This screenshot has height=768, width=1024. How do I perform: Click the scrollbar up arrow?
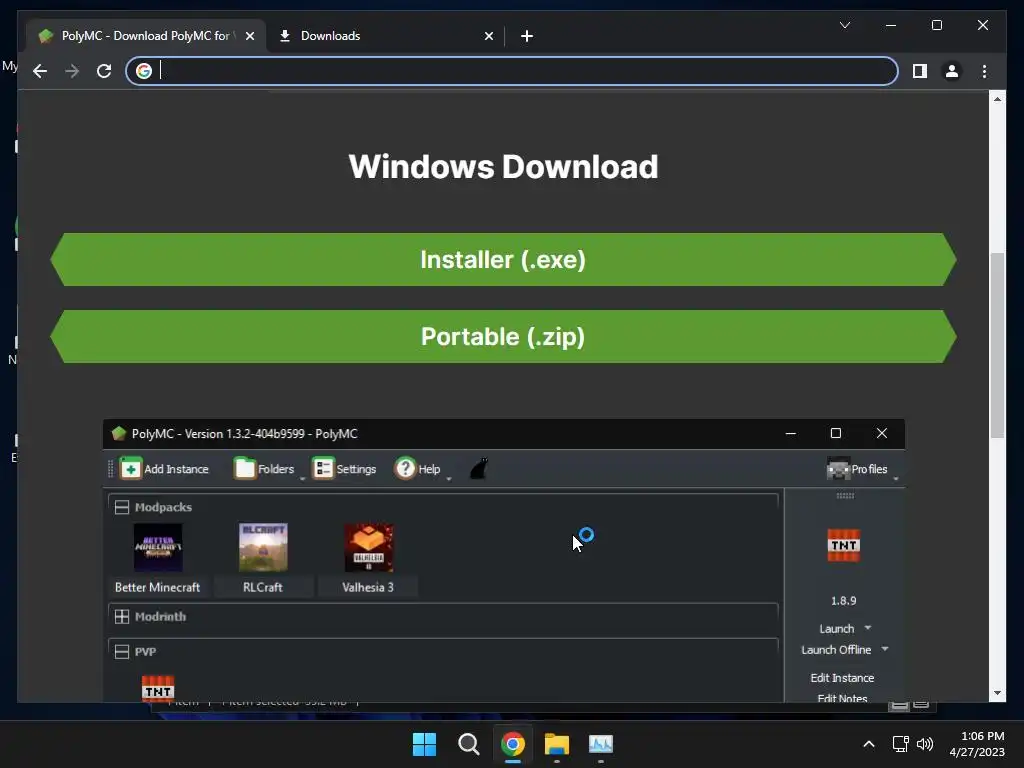(997, 99)
